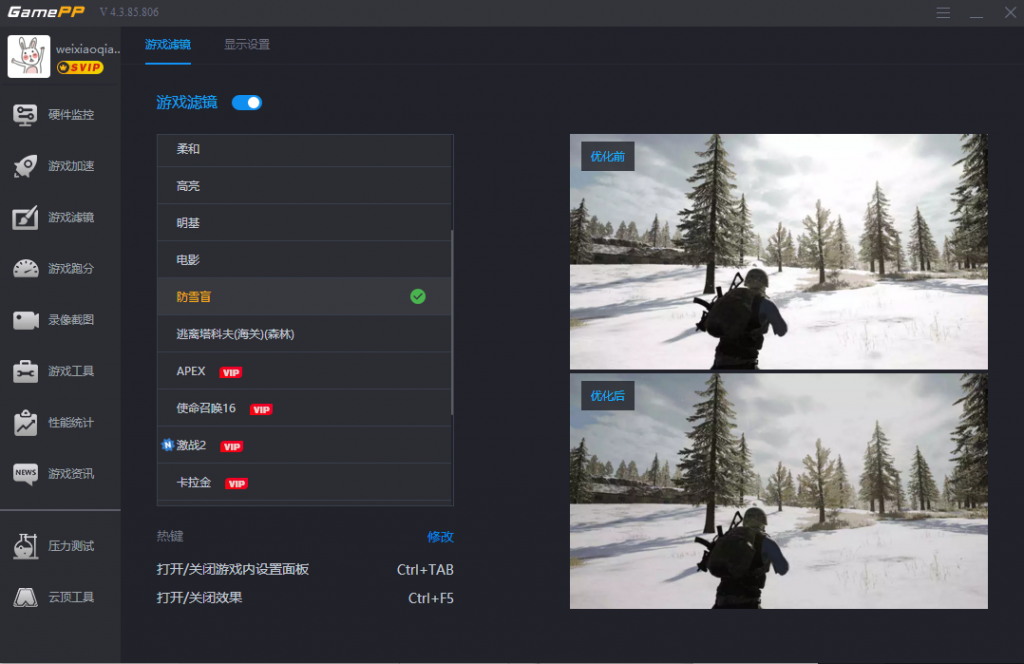Select the 激战2 filter
Screen dimensions: 1024x664
[304, 445]
